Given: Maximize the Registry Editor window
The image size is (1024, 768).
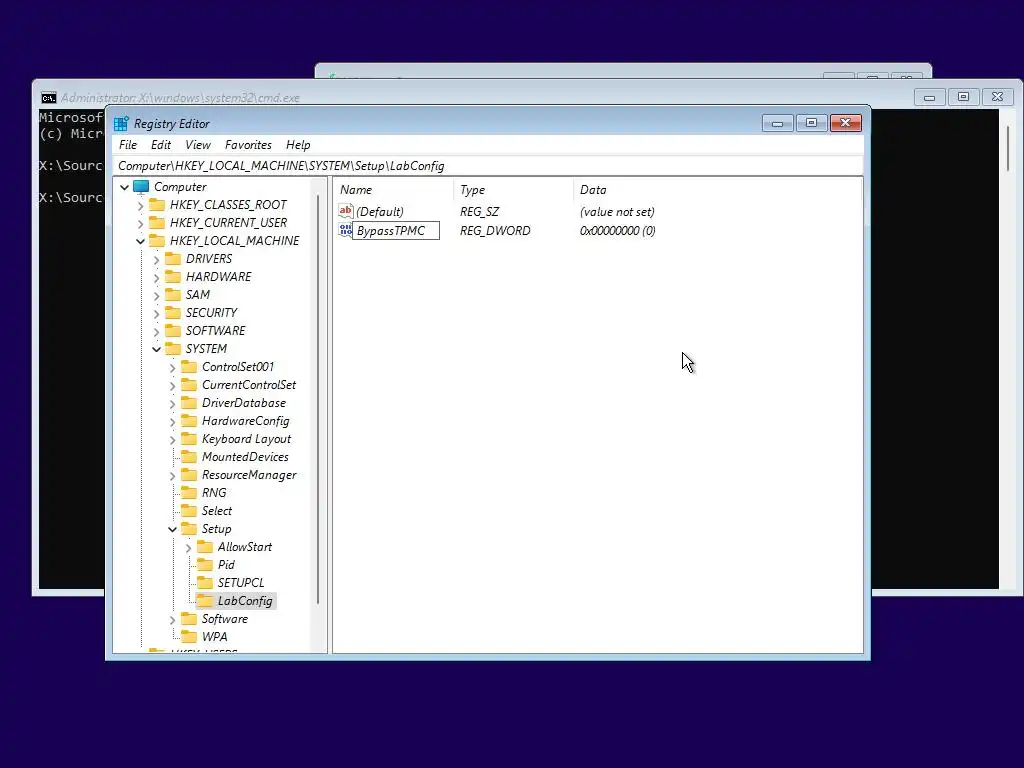Looking at the screenshot, I should pyautogui.click(x=812, y=123).
